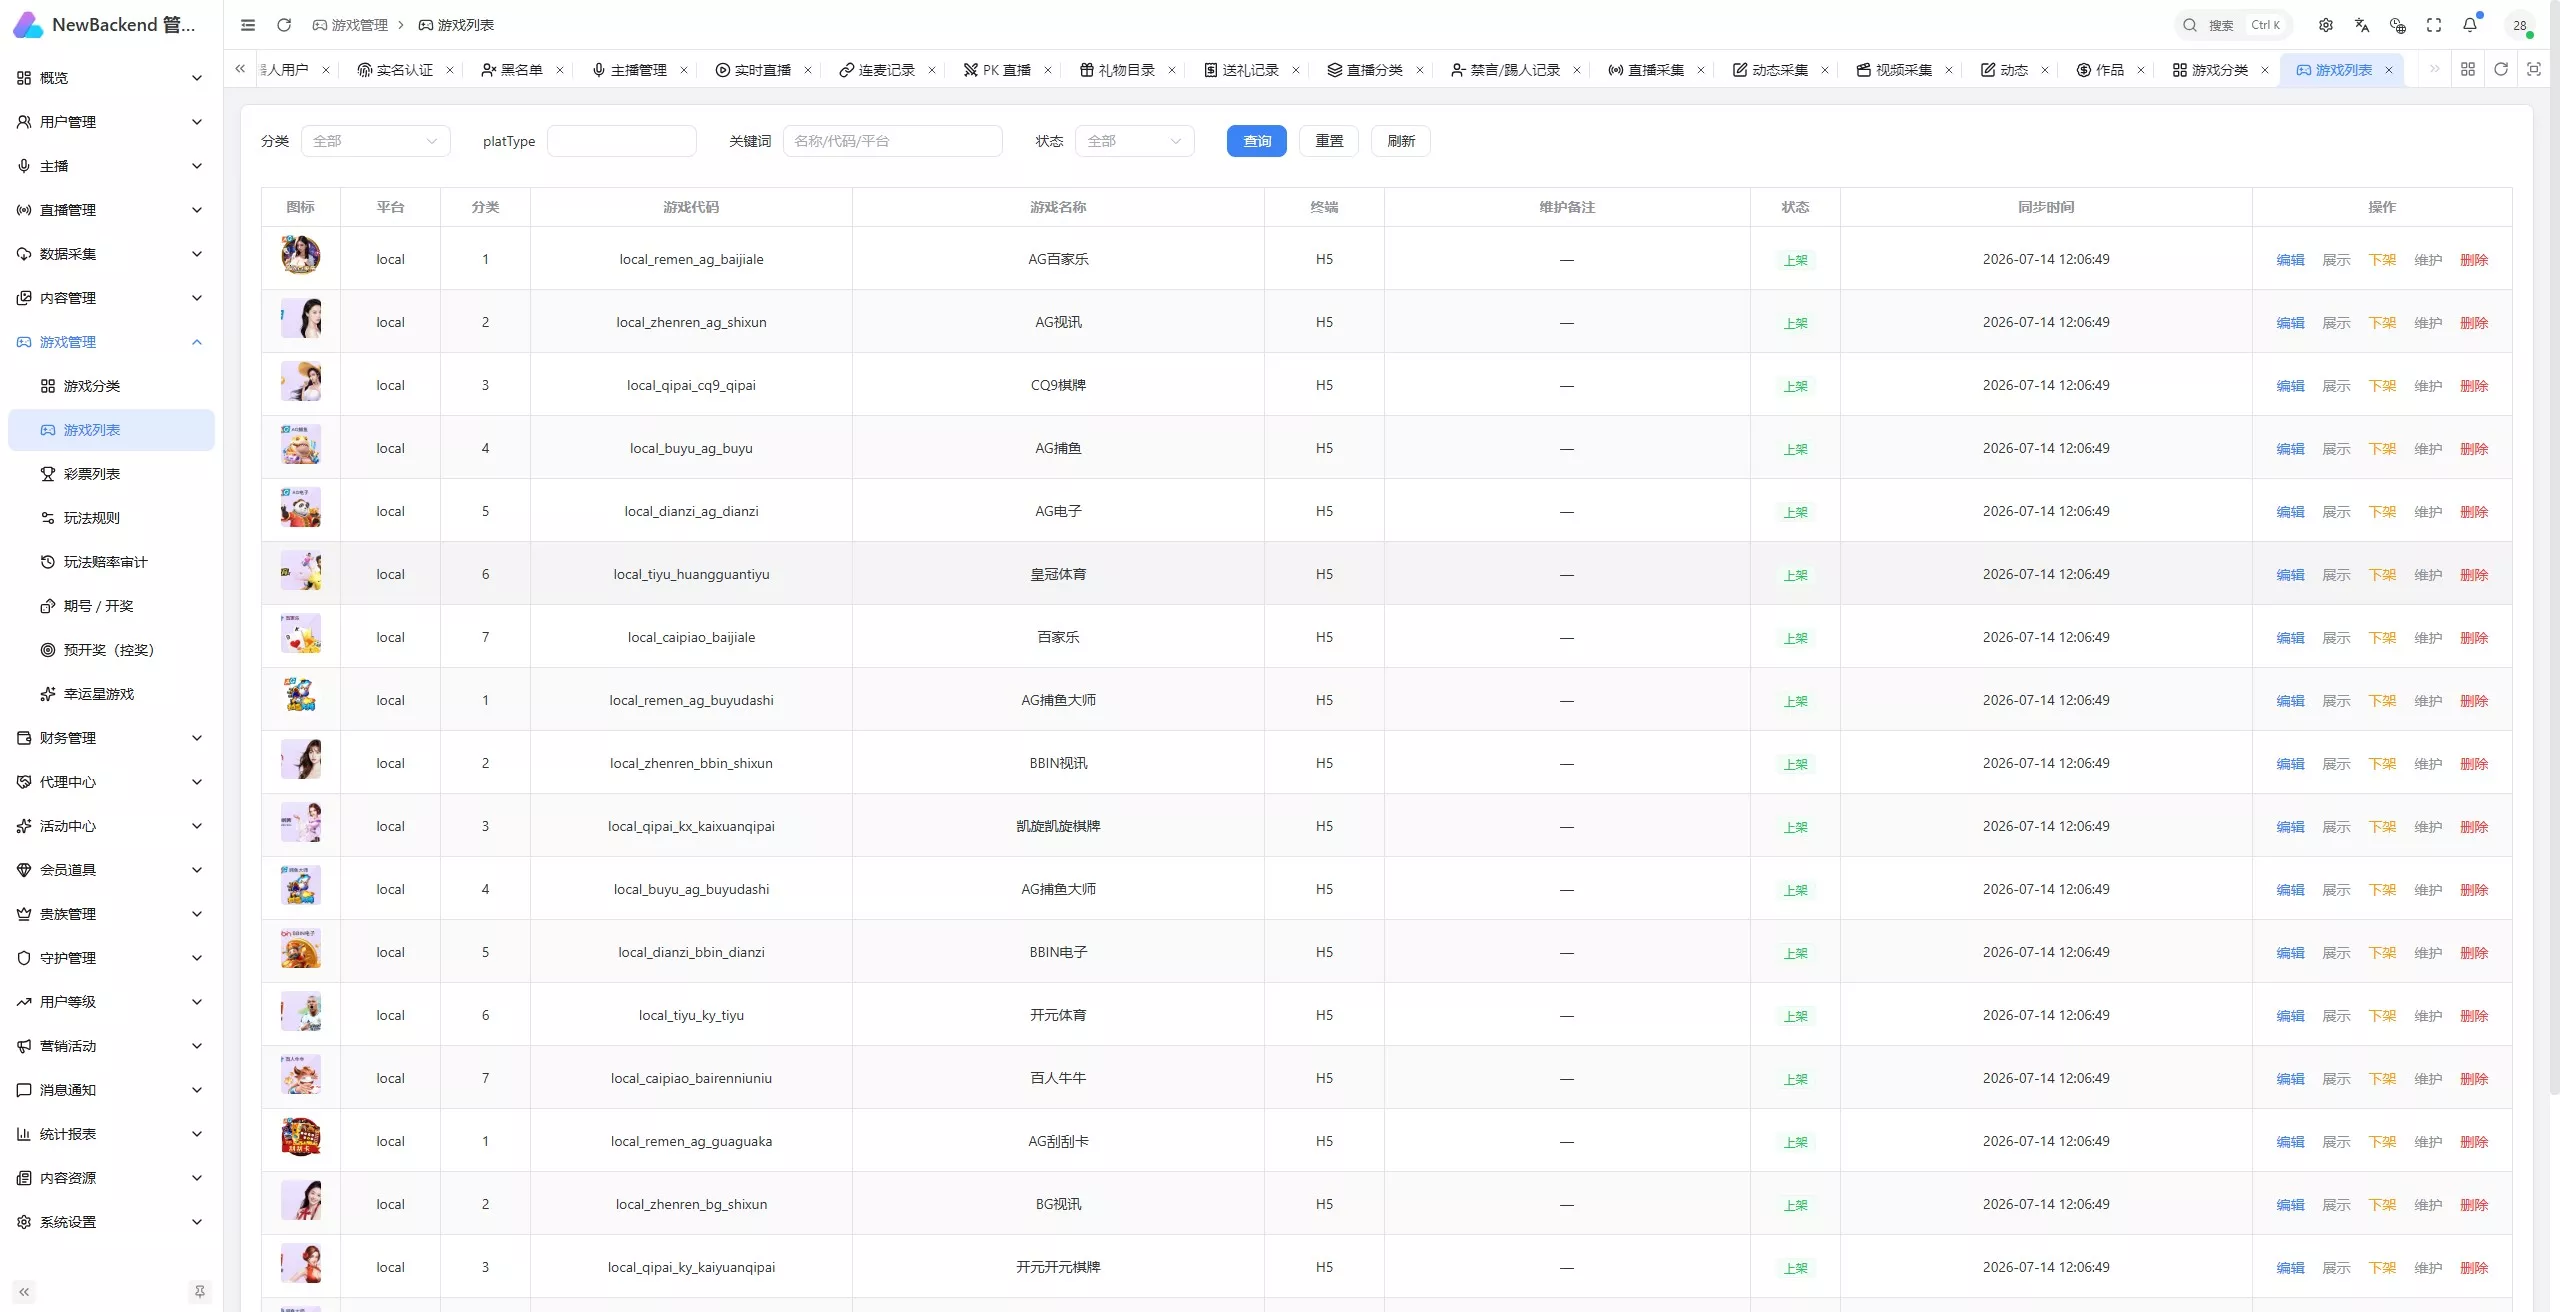Open the language translation icon

tap(2362, 25)
